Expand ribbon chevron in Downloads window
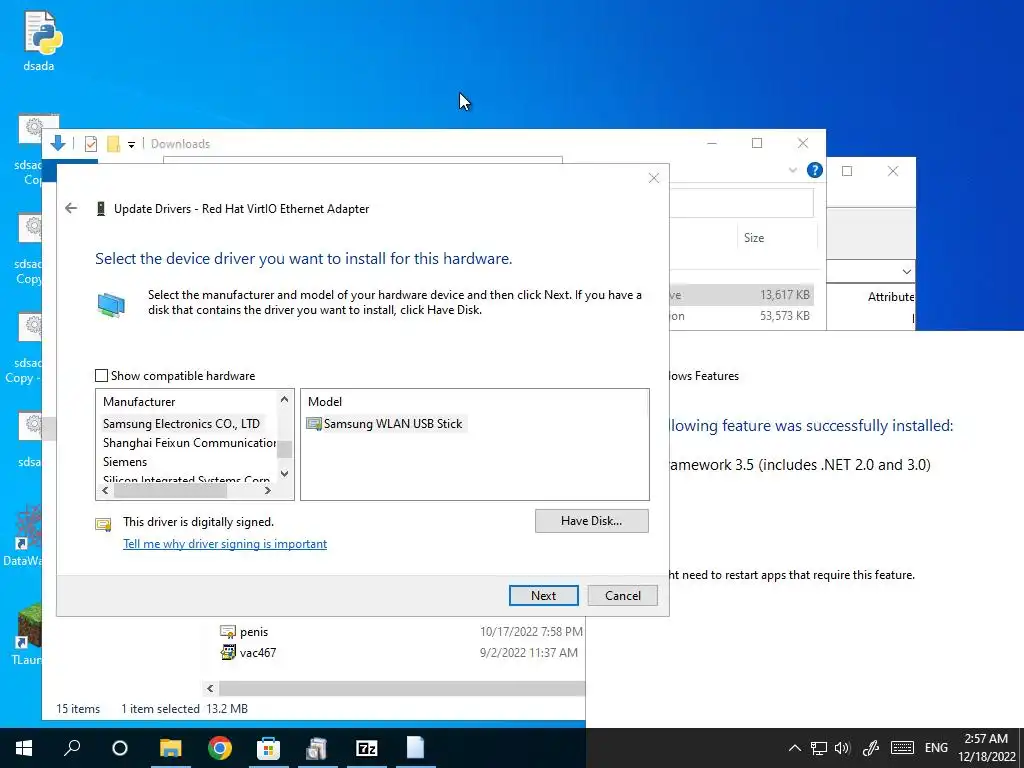 793,170
